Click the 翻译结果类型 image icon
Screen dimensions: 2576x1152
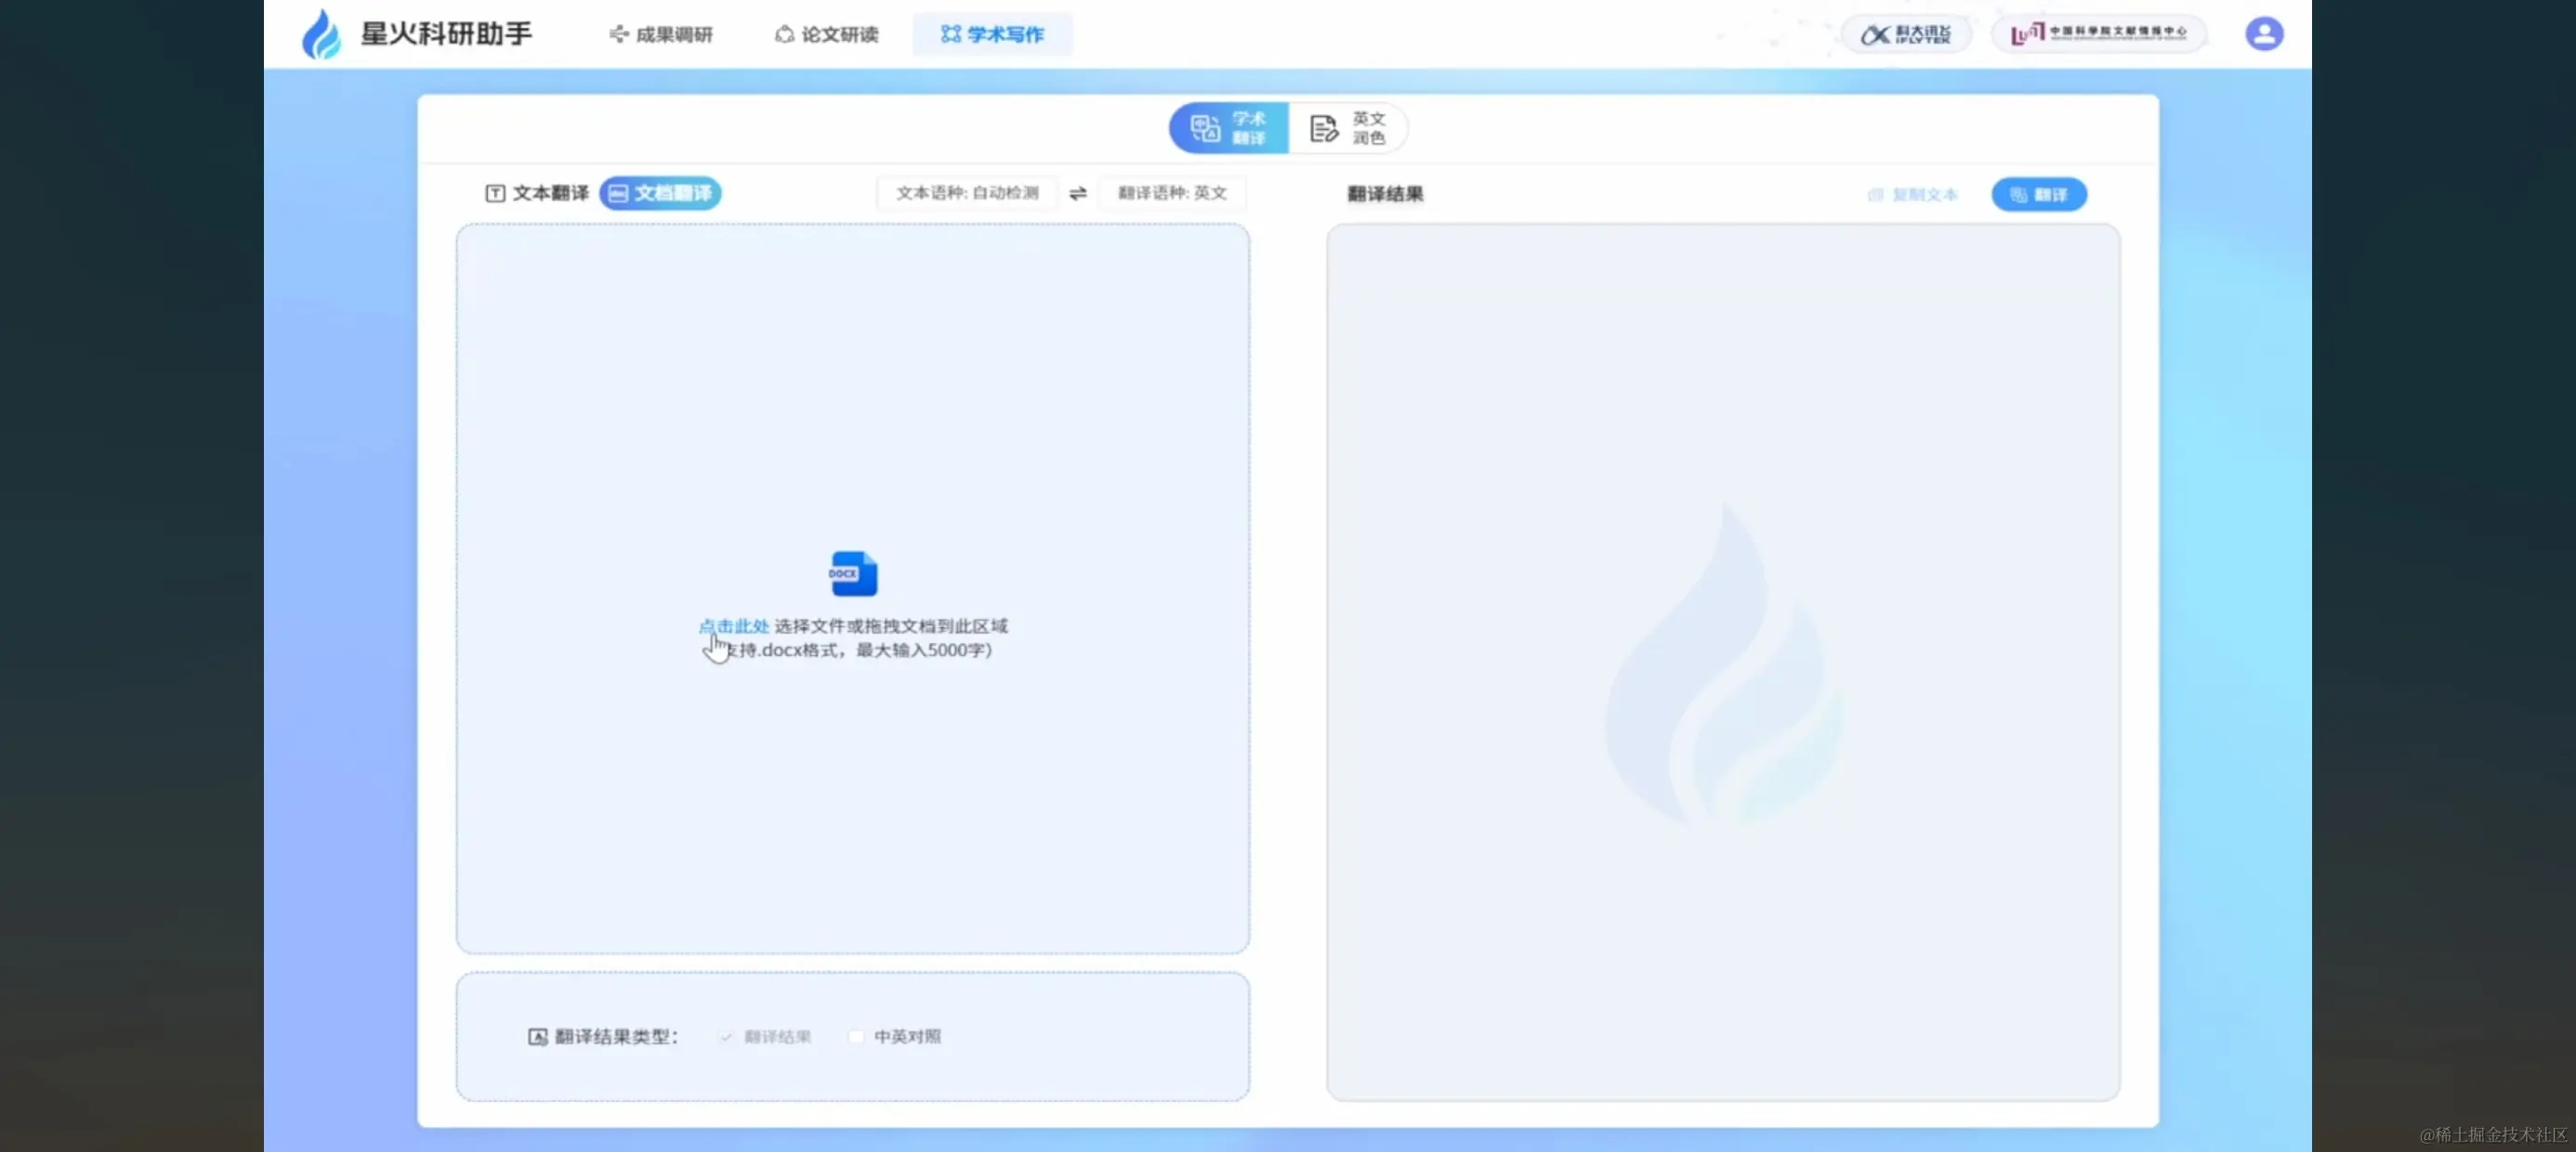(x=537, y=1037)
